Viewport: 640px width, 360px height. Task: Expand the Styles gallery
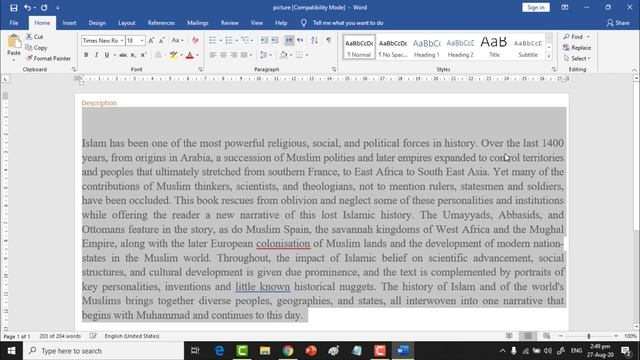549,57
